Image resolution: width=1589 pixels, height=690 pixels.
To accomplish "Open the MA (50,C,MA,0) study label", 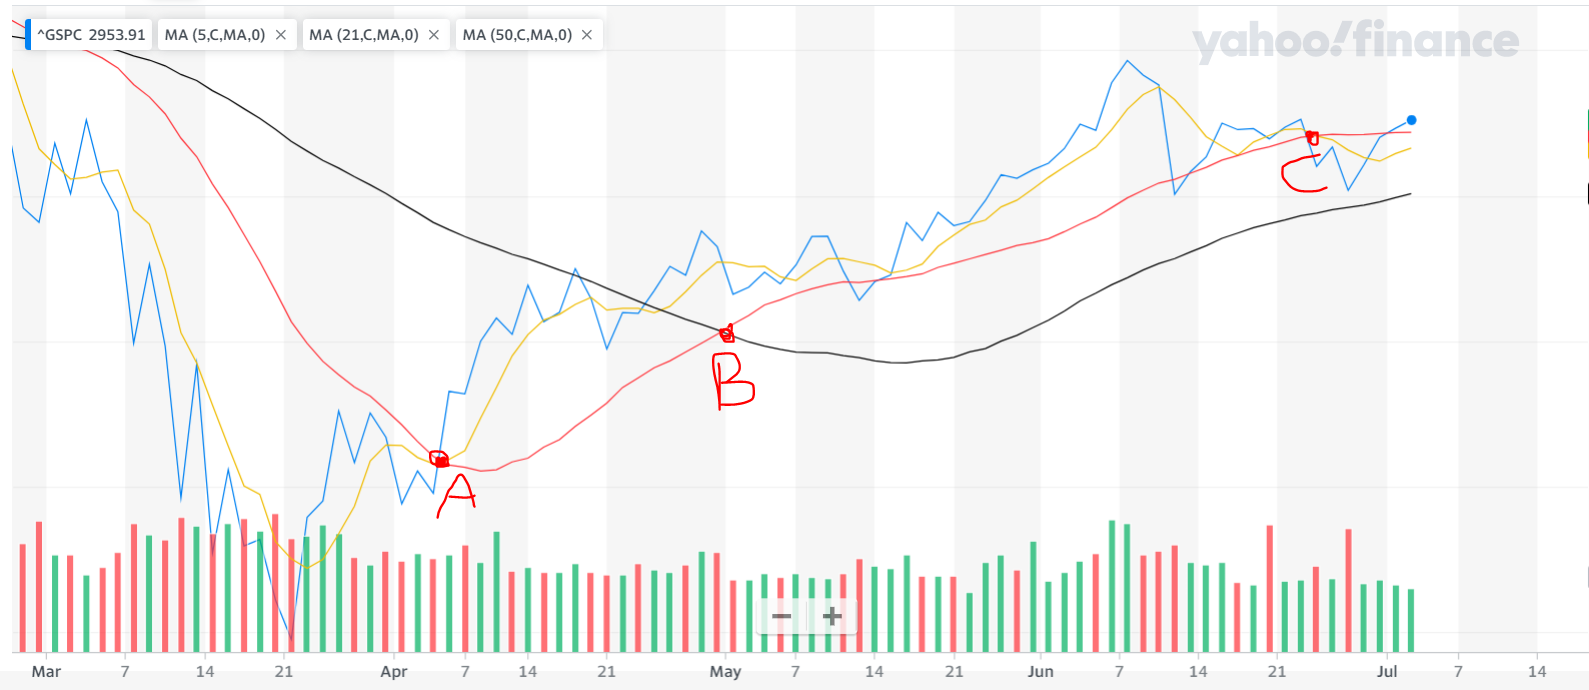I will (517, 35).
